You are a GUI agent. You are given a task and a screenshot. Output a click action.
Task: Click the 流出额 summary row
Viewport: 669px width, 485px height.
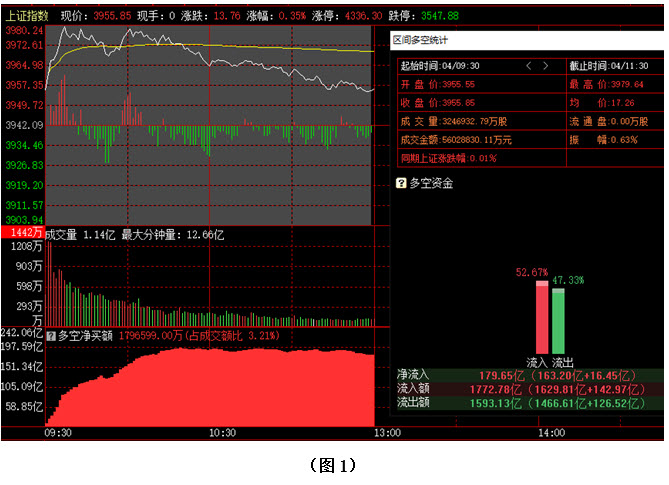point(529,403)
